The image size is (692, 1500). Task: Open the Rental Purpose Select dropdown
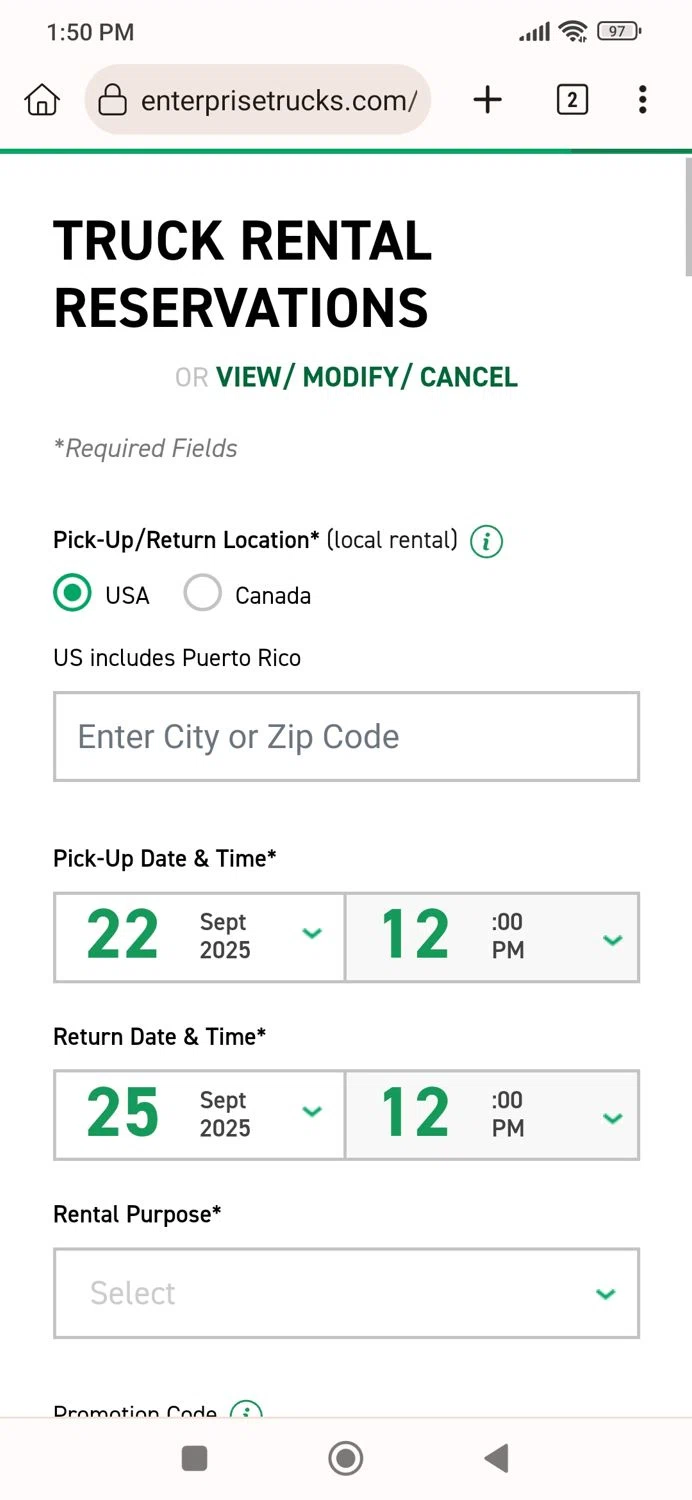pos(346,1293)
